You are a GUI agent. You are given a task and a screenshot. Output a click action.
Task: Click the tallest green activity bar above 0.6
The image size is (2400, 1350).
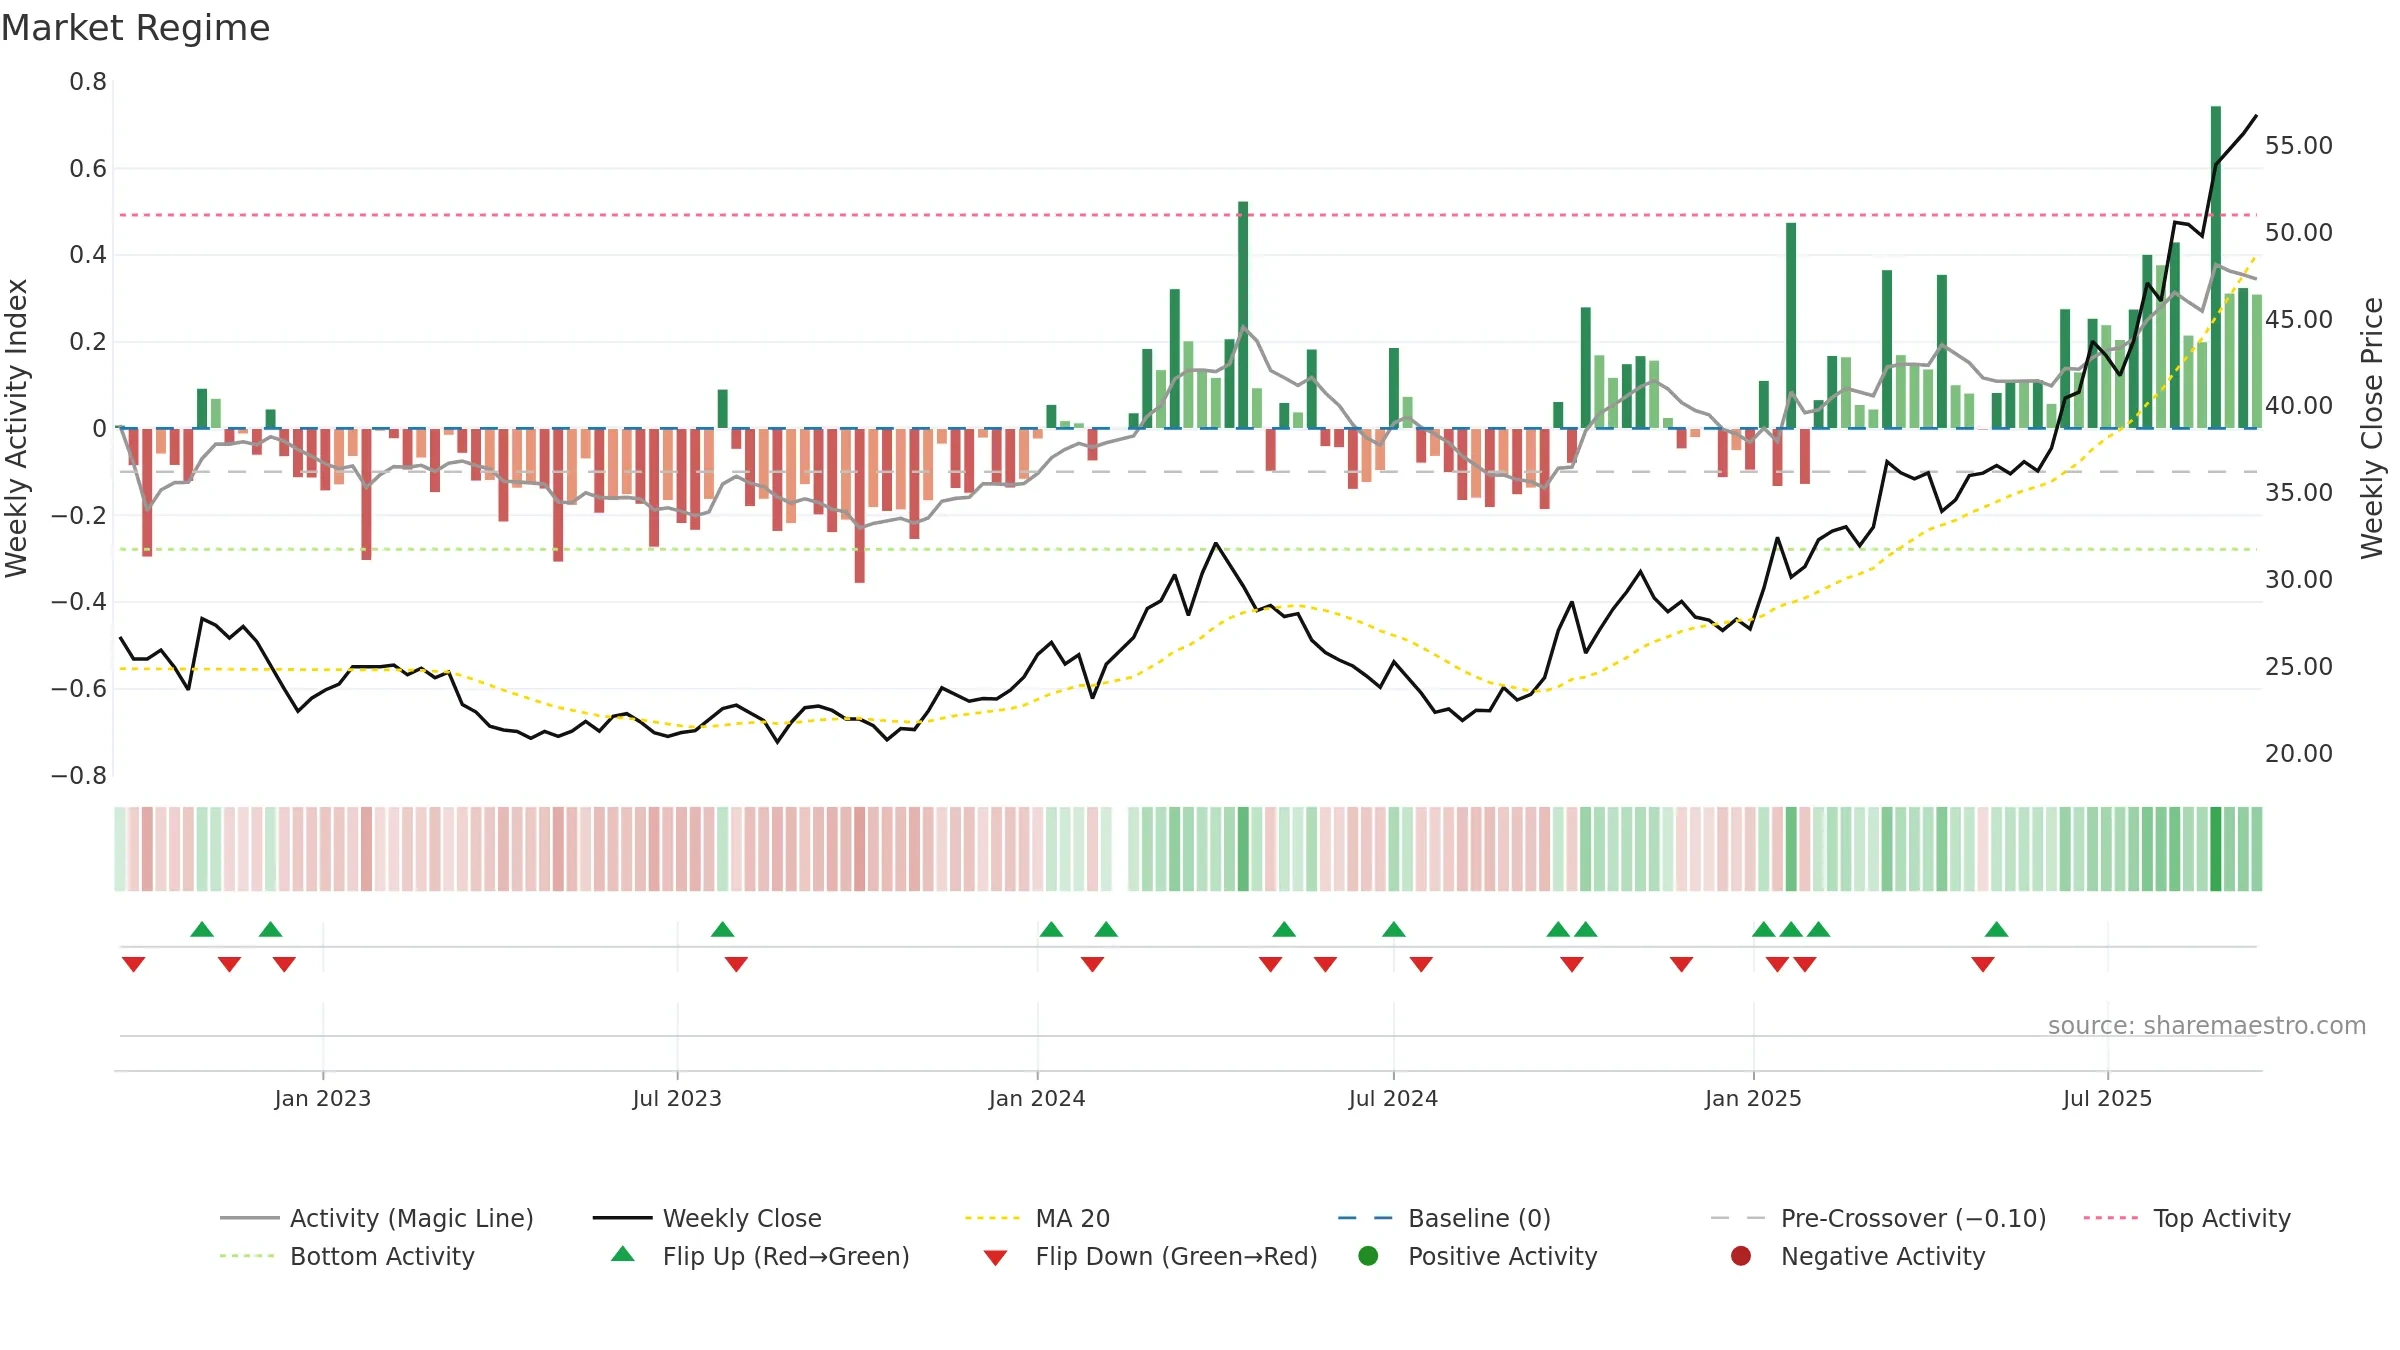(x=2216, y=267)
